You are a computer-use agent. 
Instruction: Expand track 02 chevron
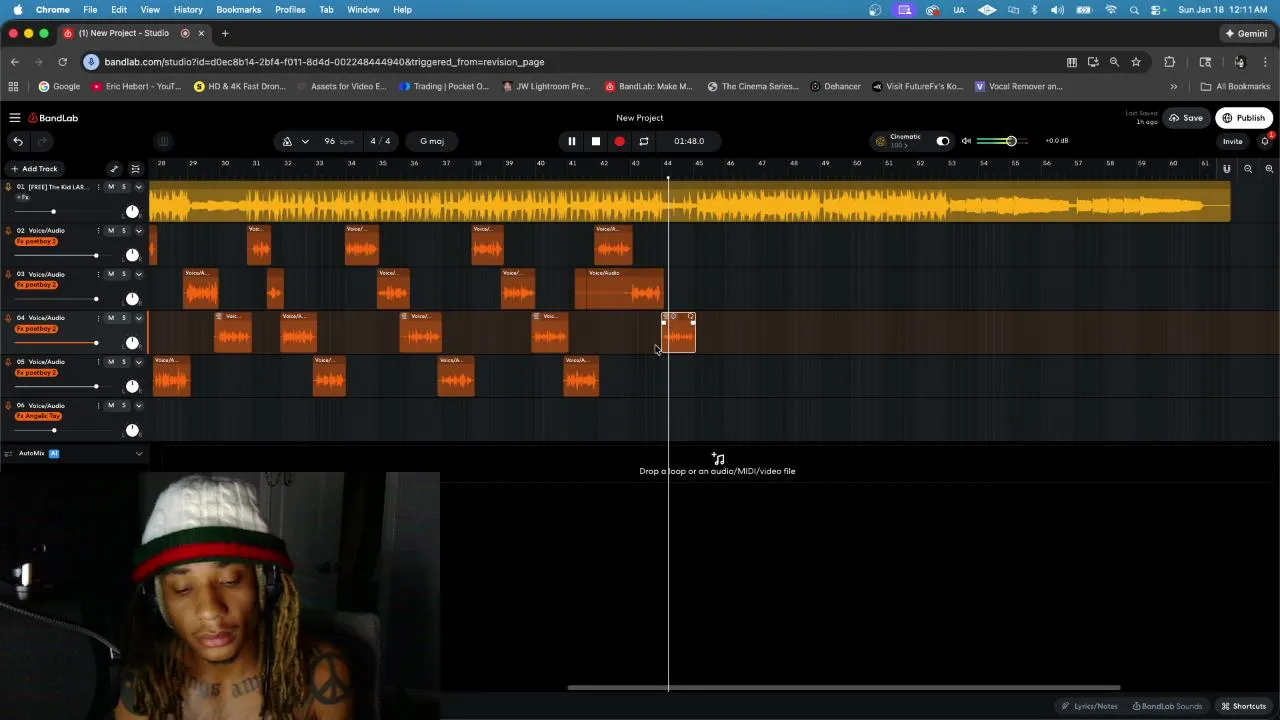(139, 231)
